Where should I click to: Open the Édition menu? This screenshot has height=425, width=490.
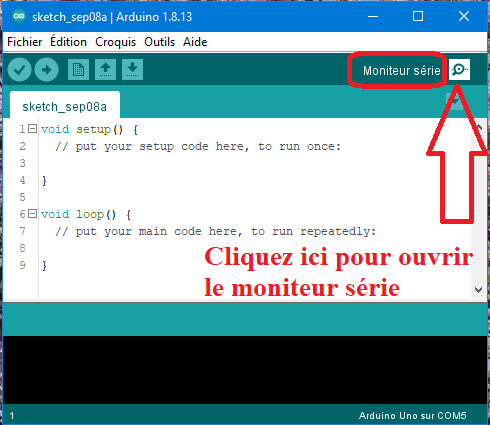[x=68, y=42]
